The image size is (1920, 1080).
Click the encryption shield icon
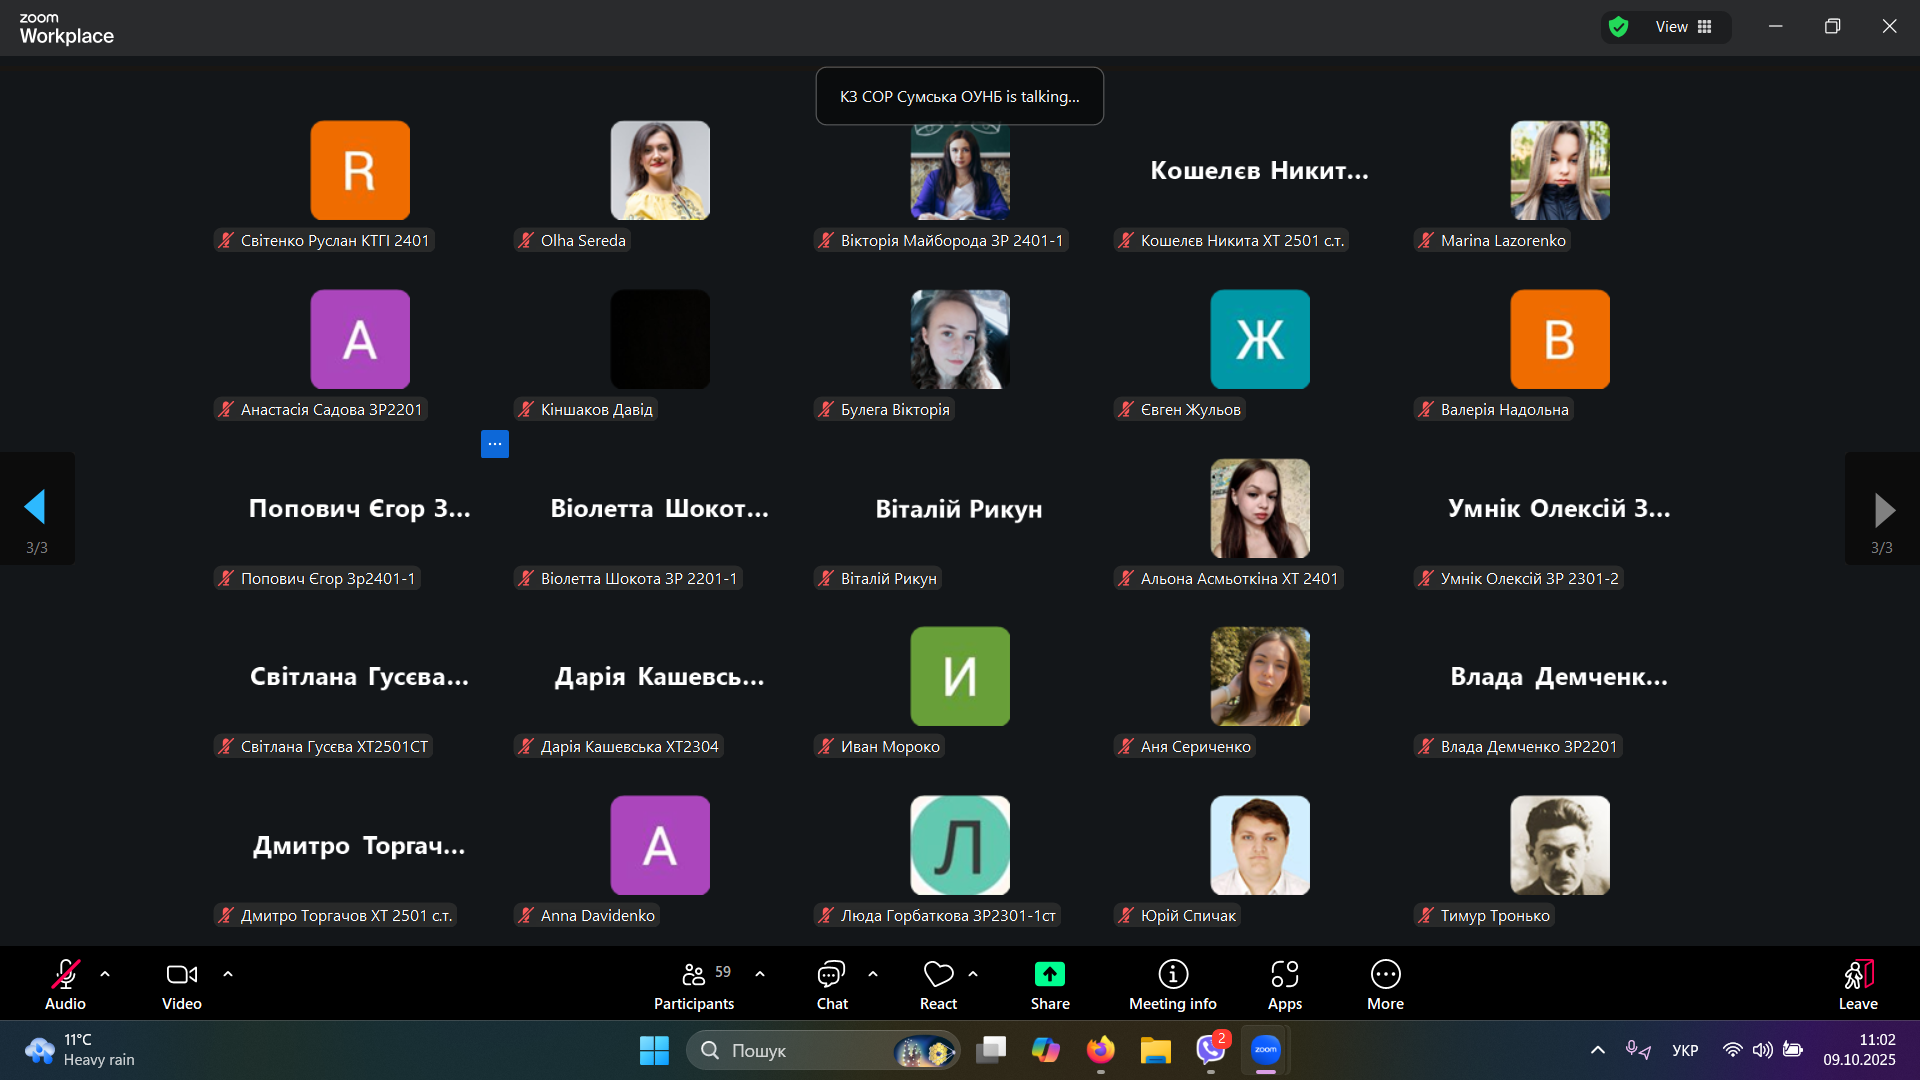click(1619, 27)
